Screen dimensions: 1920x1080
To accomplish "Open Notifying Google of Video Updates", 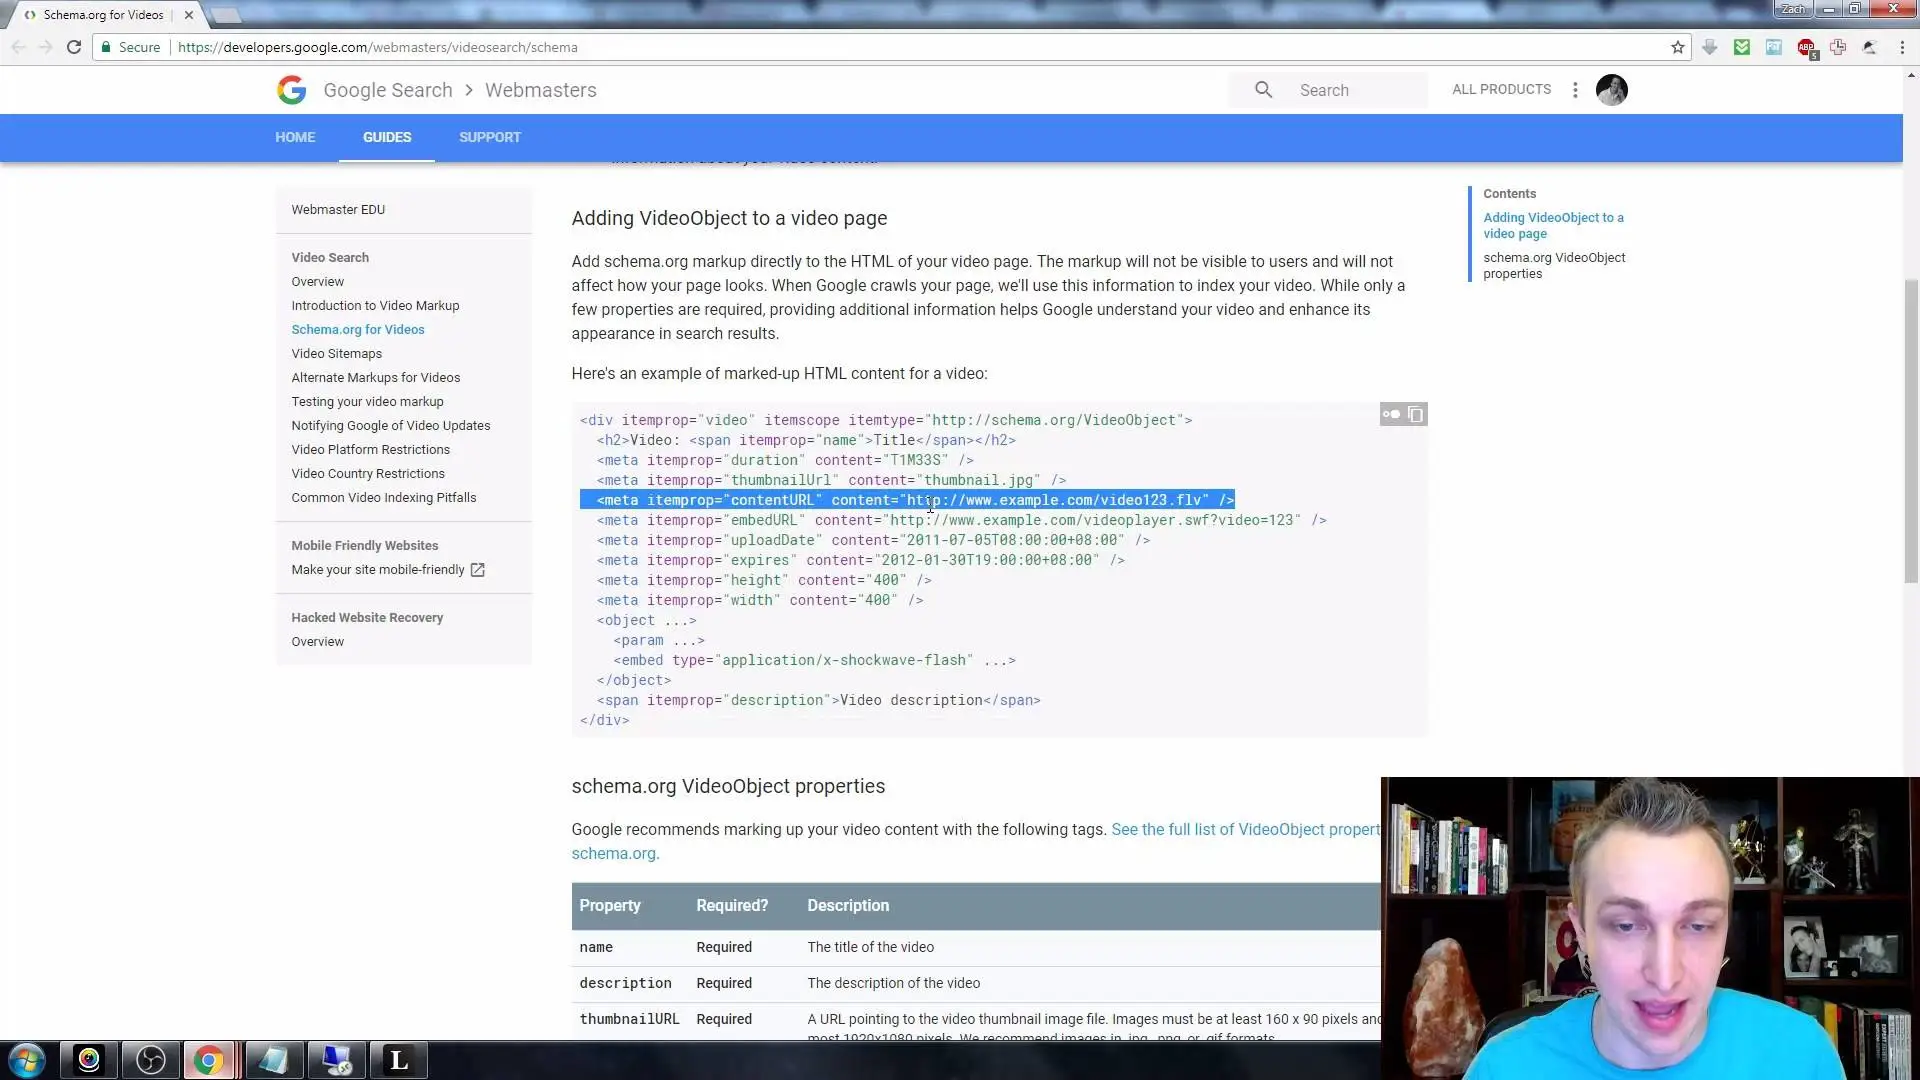I will pos(391,426).
